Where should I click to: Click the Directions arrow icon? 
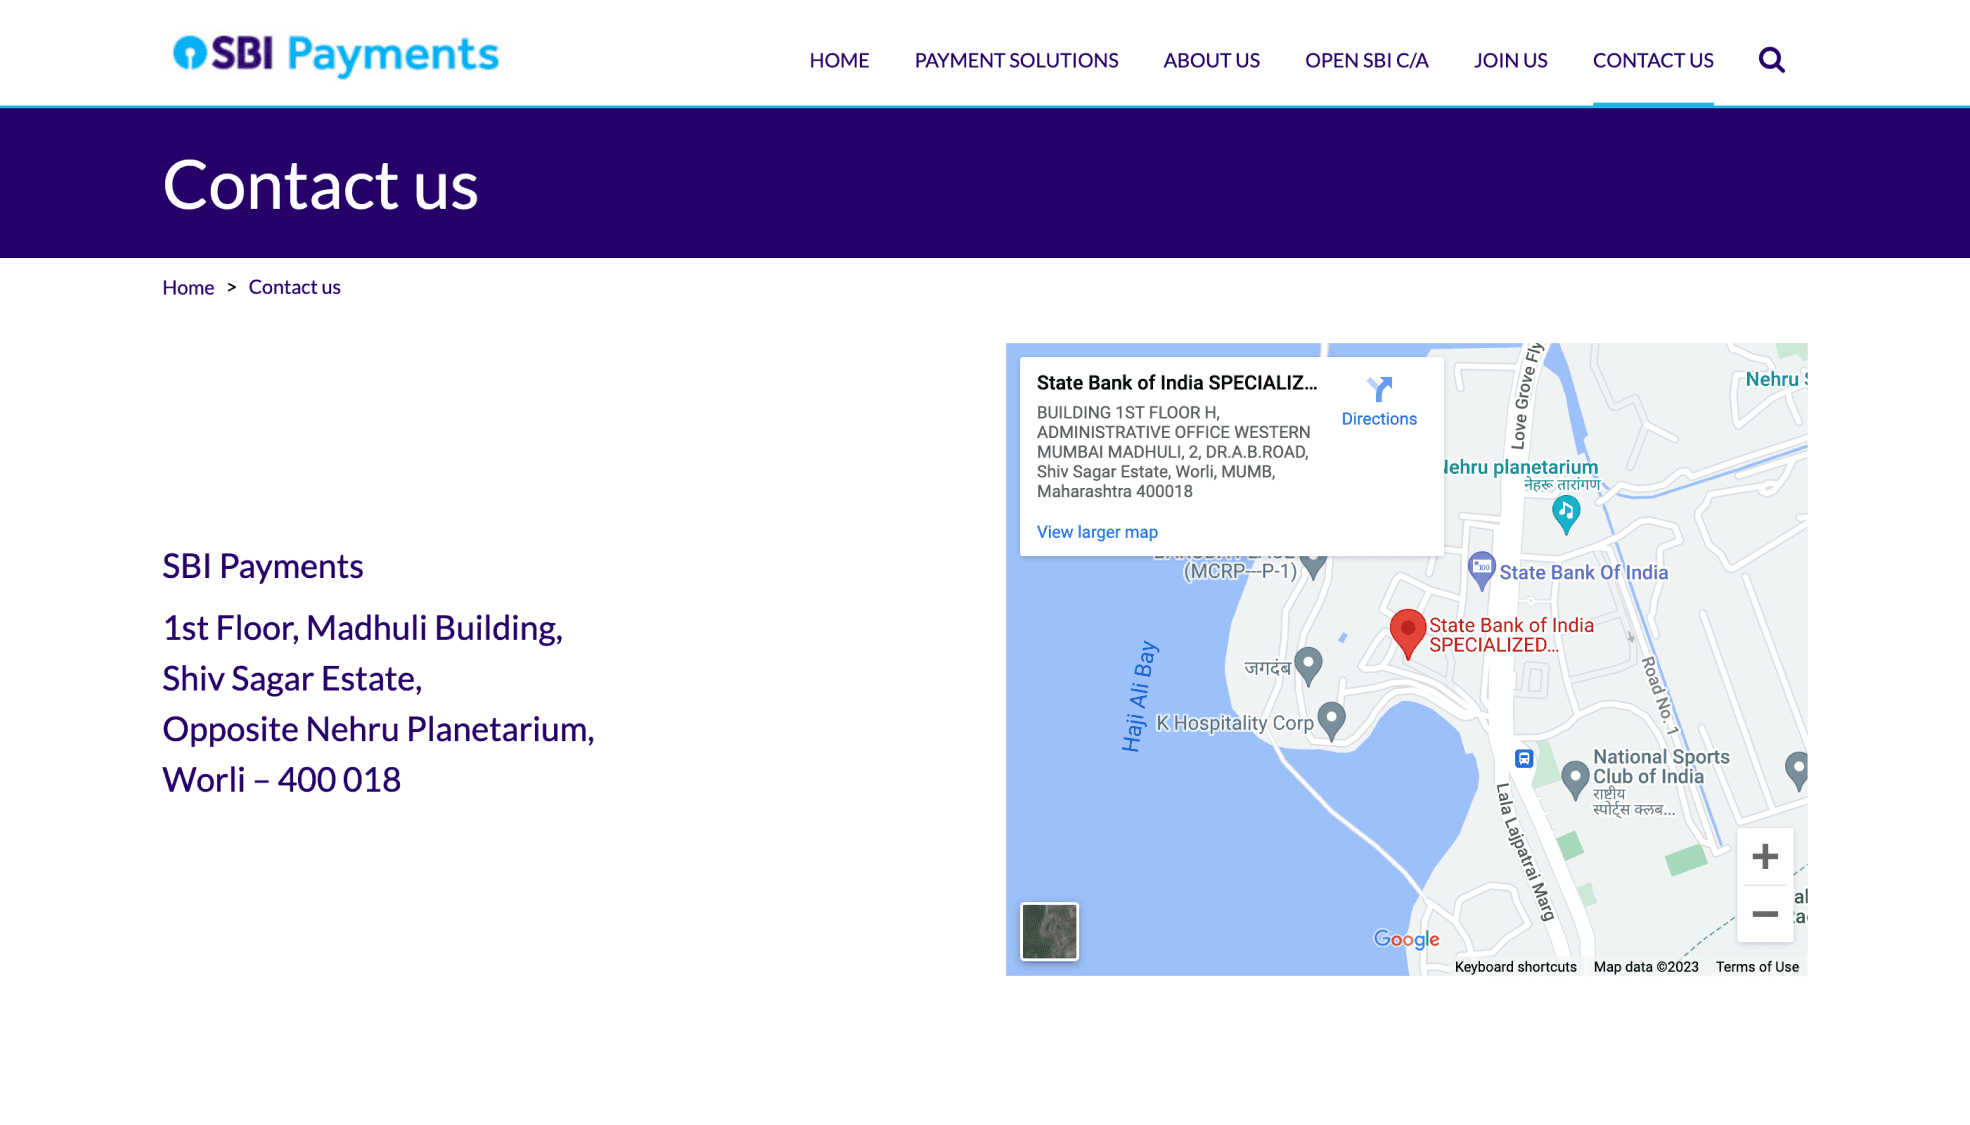click(1379, 389)
